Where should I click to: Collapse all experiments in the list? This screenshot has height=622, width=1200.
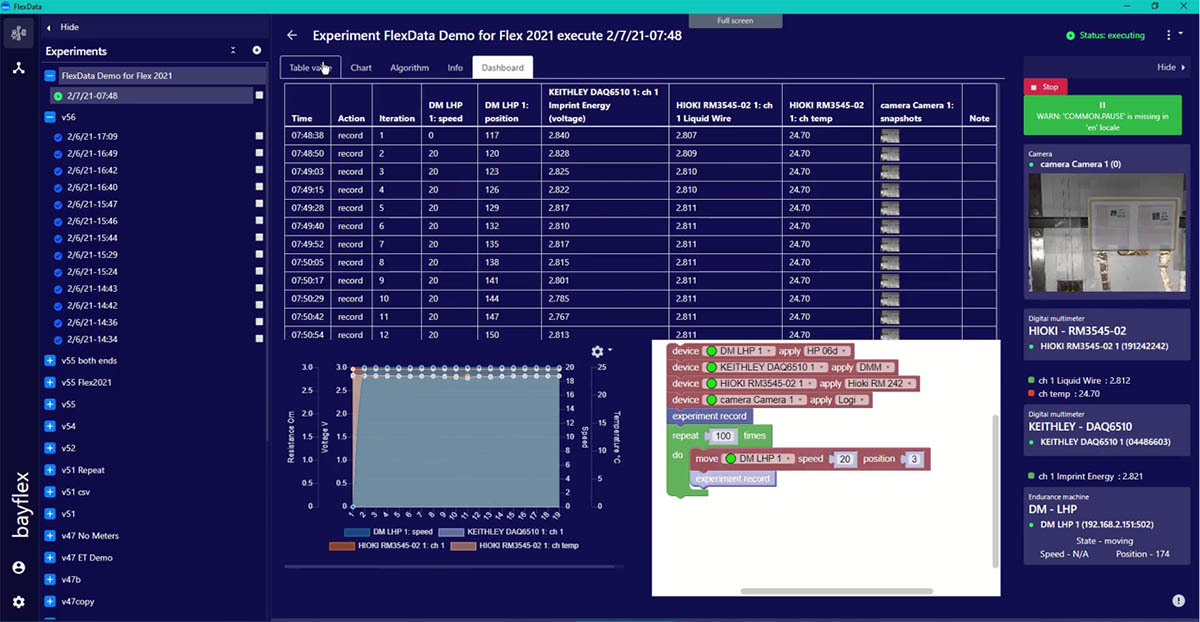click(x=233, y=51)
